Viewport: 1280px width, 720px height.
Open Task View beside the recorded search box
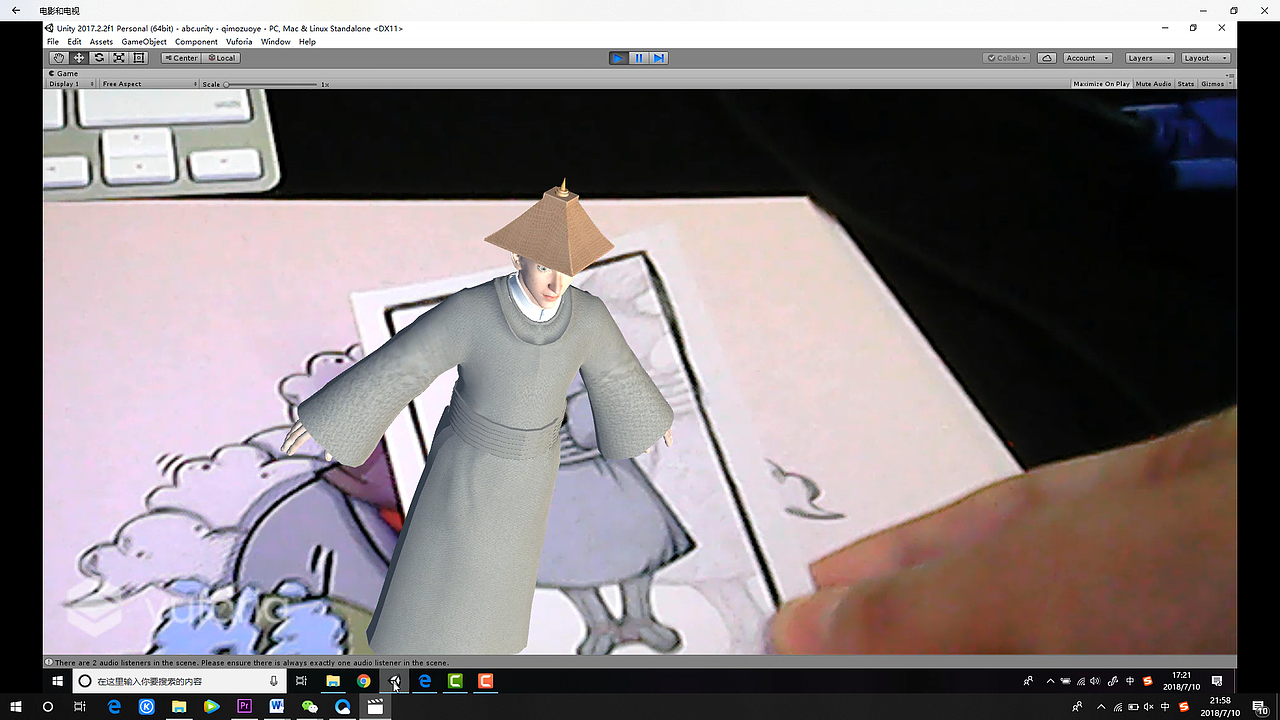[x=301, y=681]
